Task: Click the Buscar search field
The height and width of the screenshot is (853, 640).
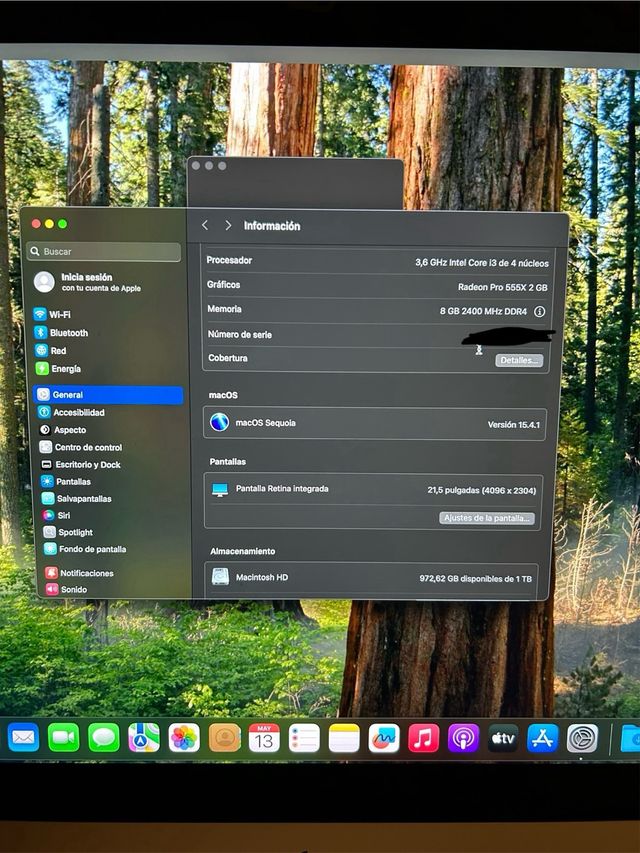Action: coord(104,251)
